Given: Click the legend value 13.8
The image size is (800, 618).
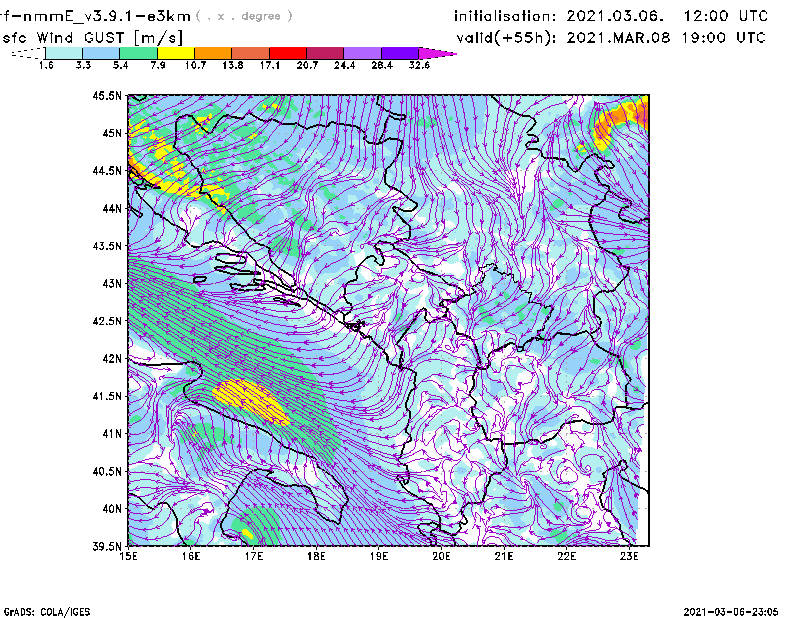Looking at the screenshot, I should pyautogui.click(x=233, y=65).
